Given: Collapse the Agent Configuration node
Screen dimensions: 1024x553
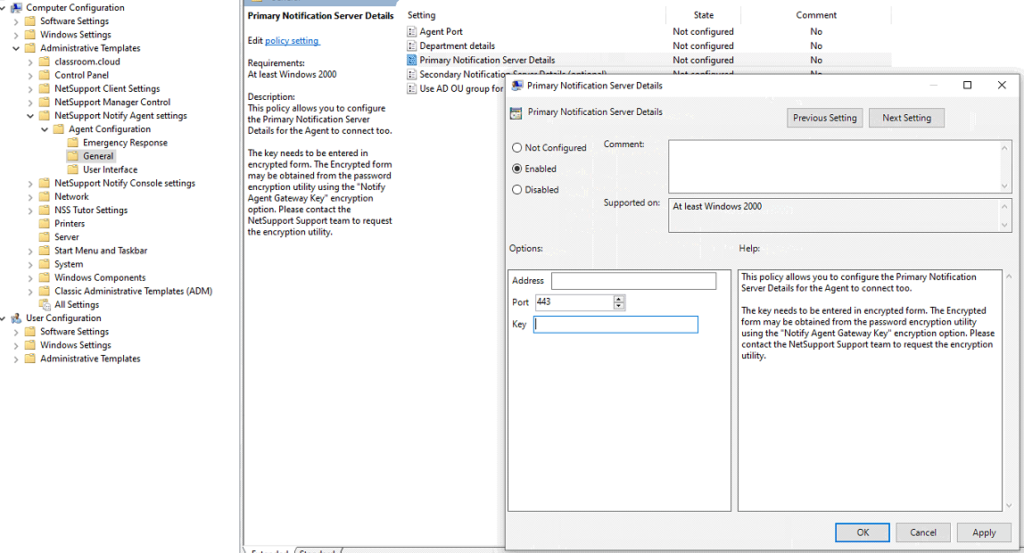Looking at the screenshot, I should pyautogui.click(x=44, y=129).
